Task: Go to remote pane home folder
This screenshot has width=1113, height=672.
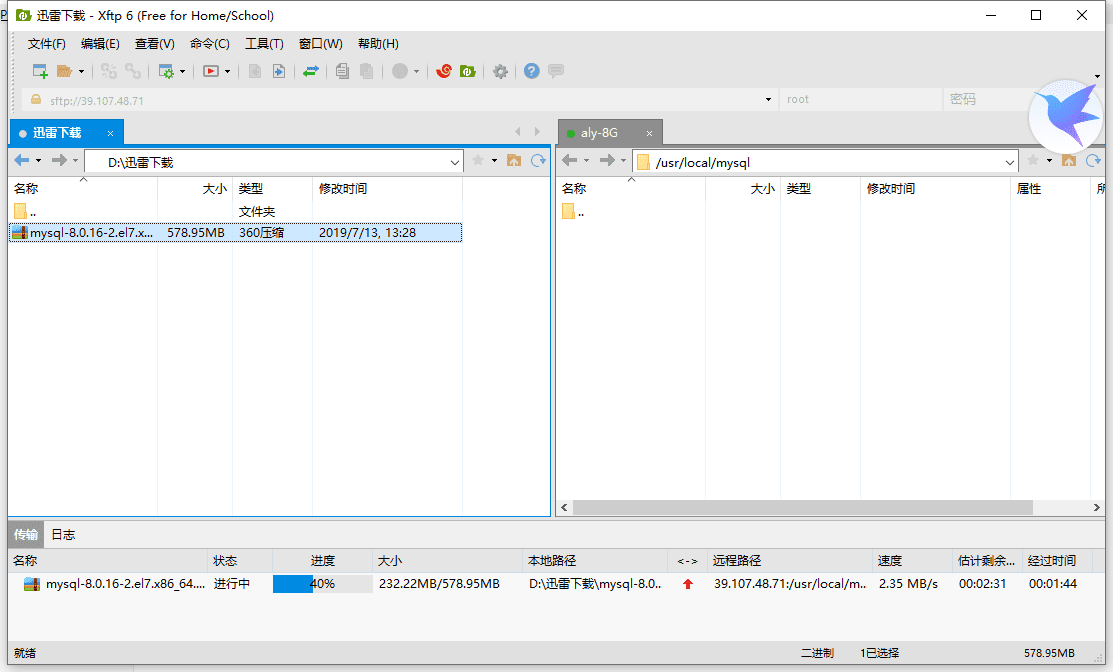Action: (1068, 161)
